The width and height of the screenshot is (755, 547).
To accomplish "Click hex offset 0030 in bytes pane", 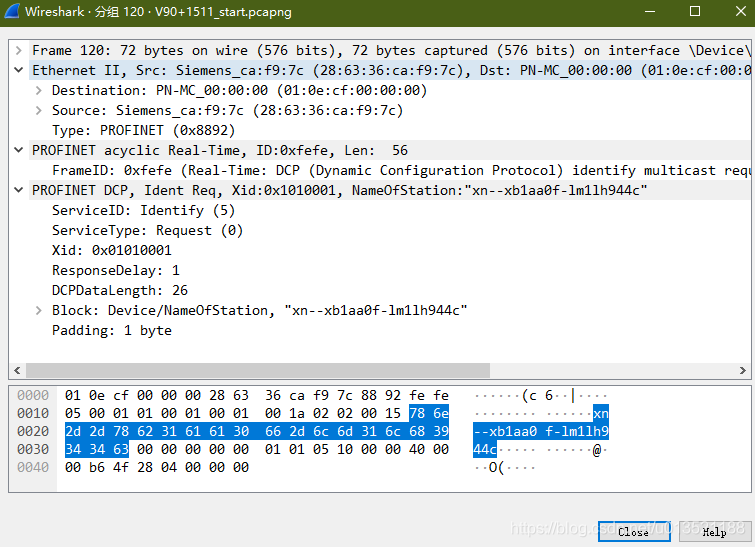I will (33, 449).
